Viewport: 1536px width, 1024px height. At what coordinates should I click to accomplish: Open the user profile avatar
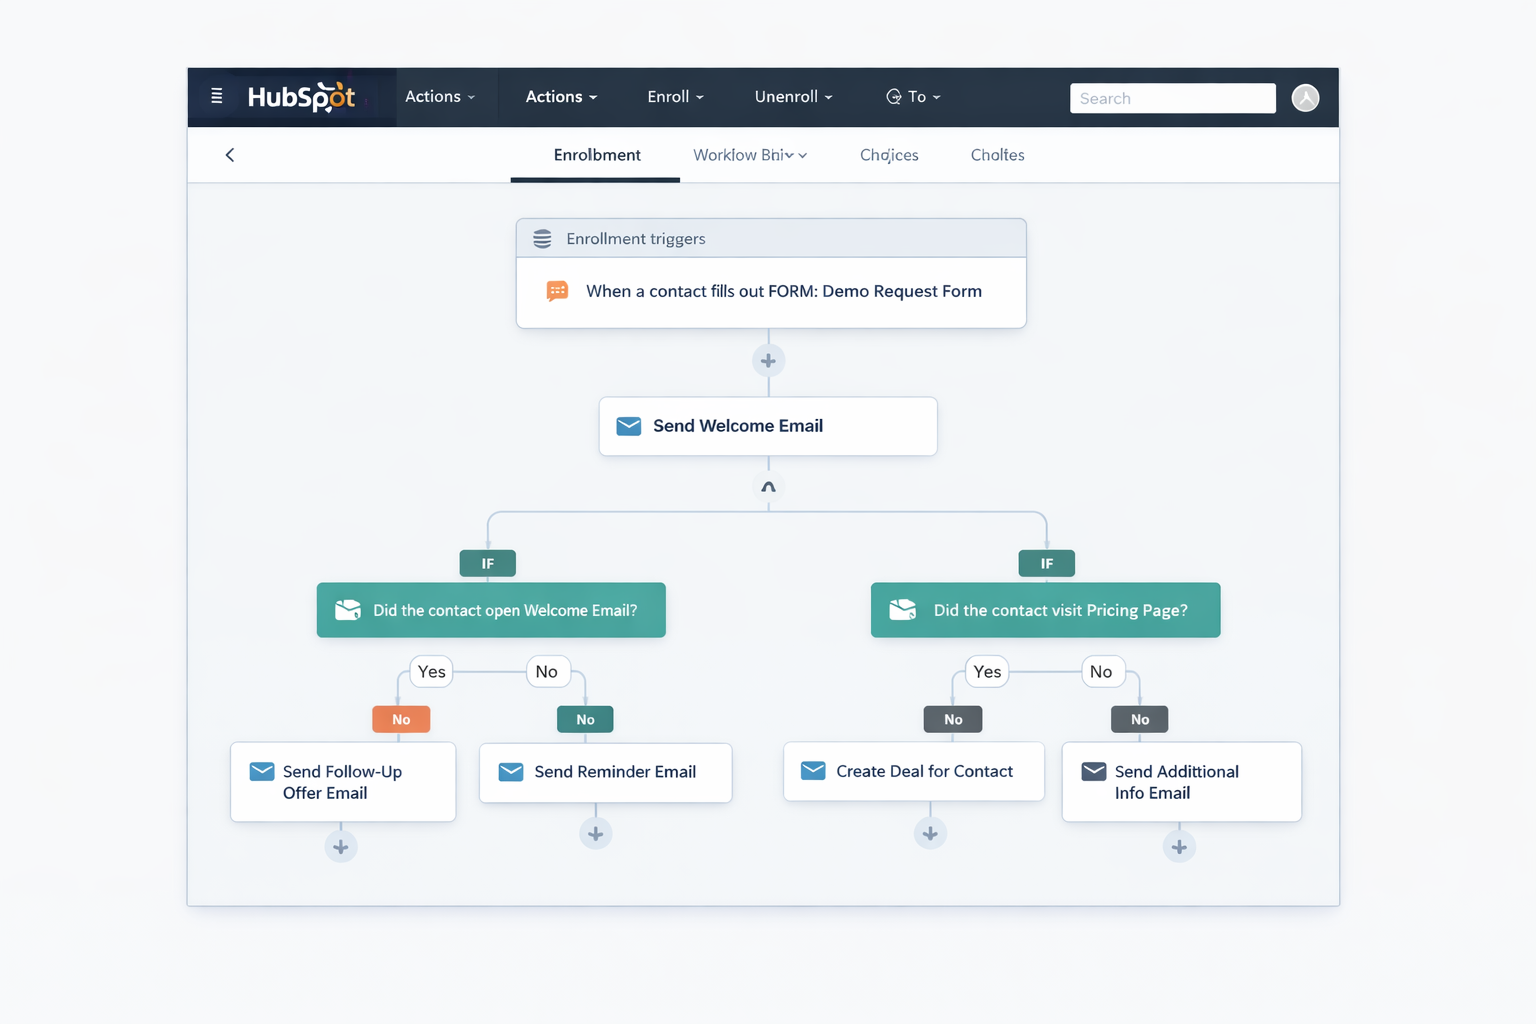tap(1305, 98)
